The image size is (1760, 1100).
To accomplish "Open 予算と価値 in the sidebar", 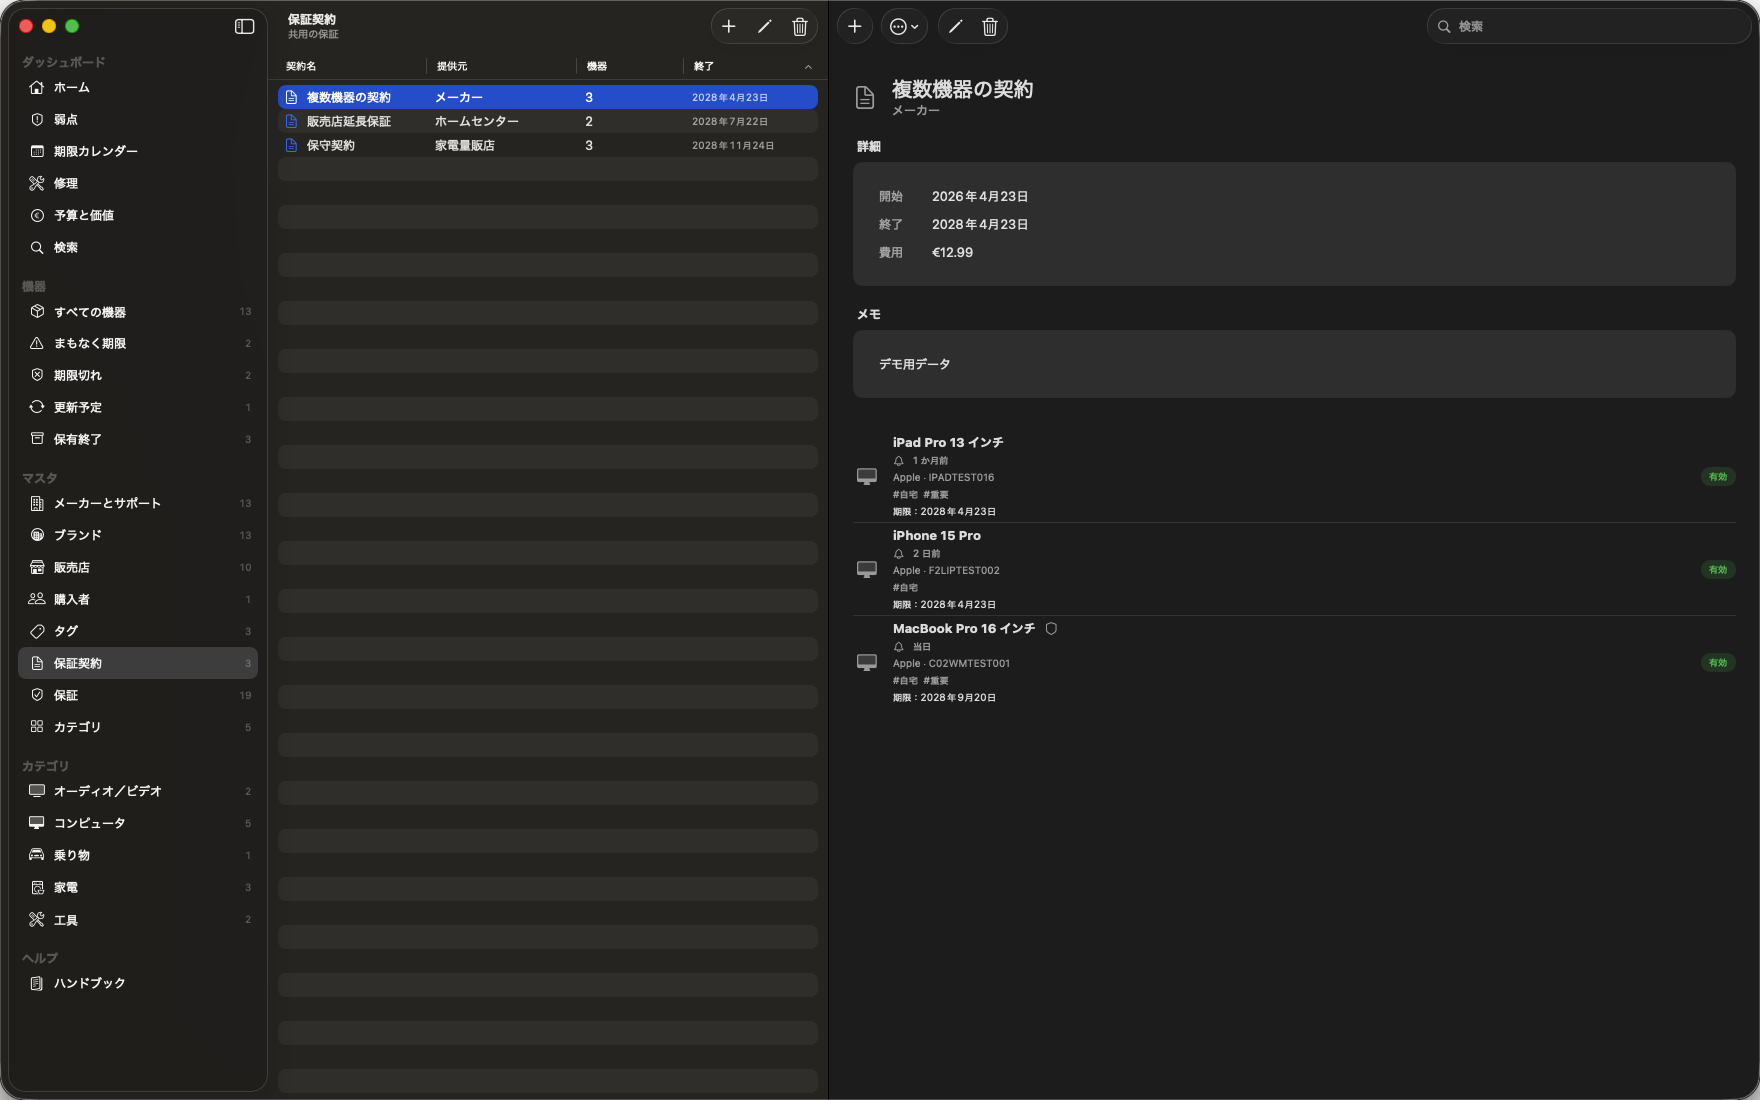I will click(x=138, y=216).
